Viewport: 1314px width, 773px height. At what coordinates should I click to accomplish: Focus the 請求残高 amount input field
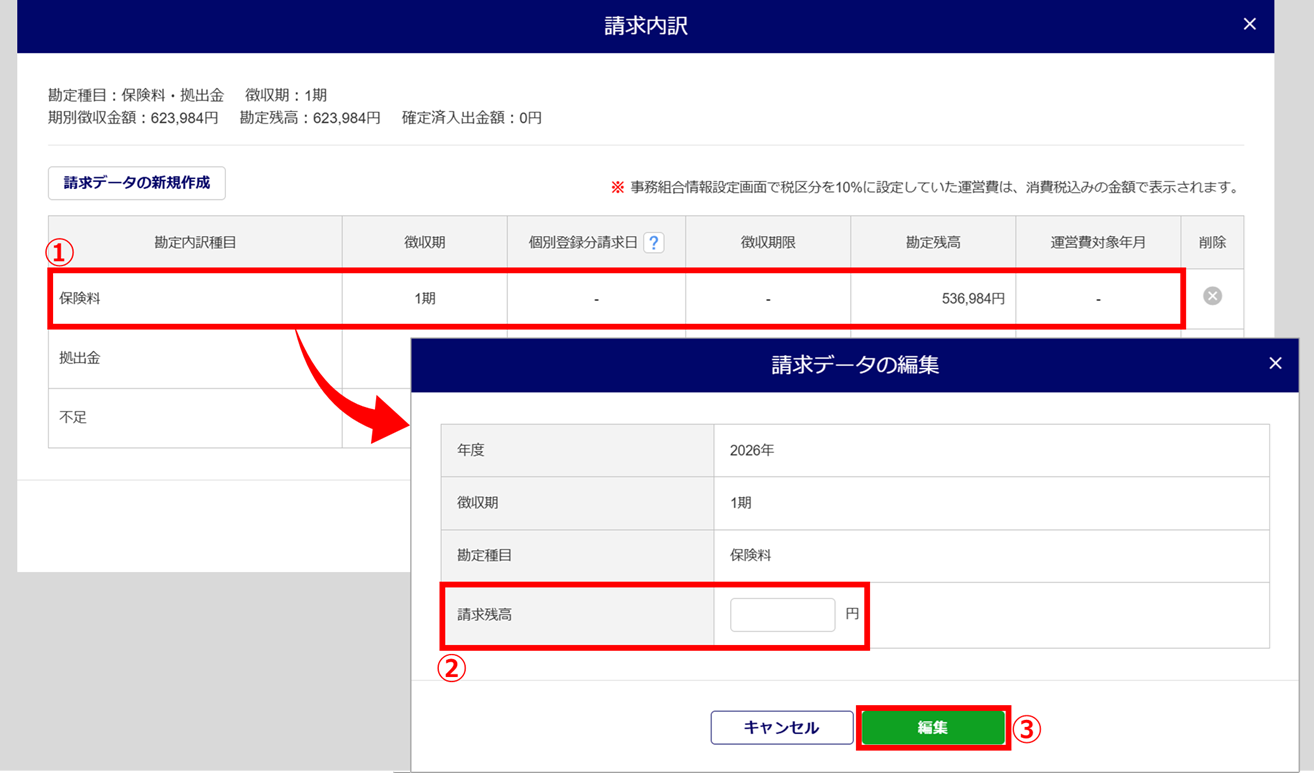pos(782,615)
